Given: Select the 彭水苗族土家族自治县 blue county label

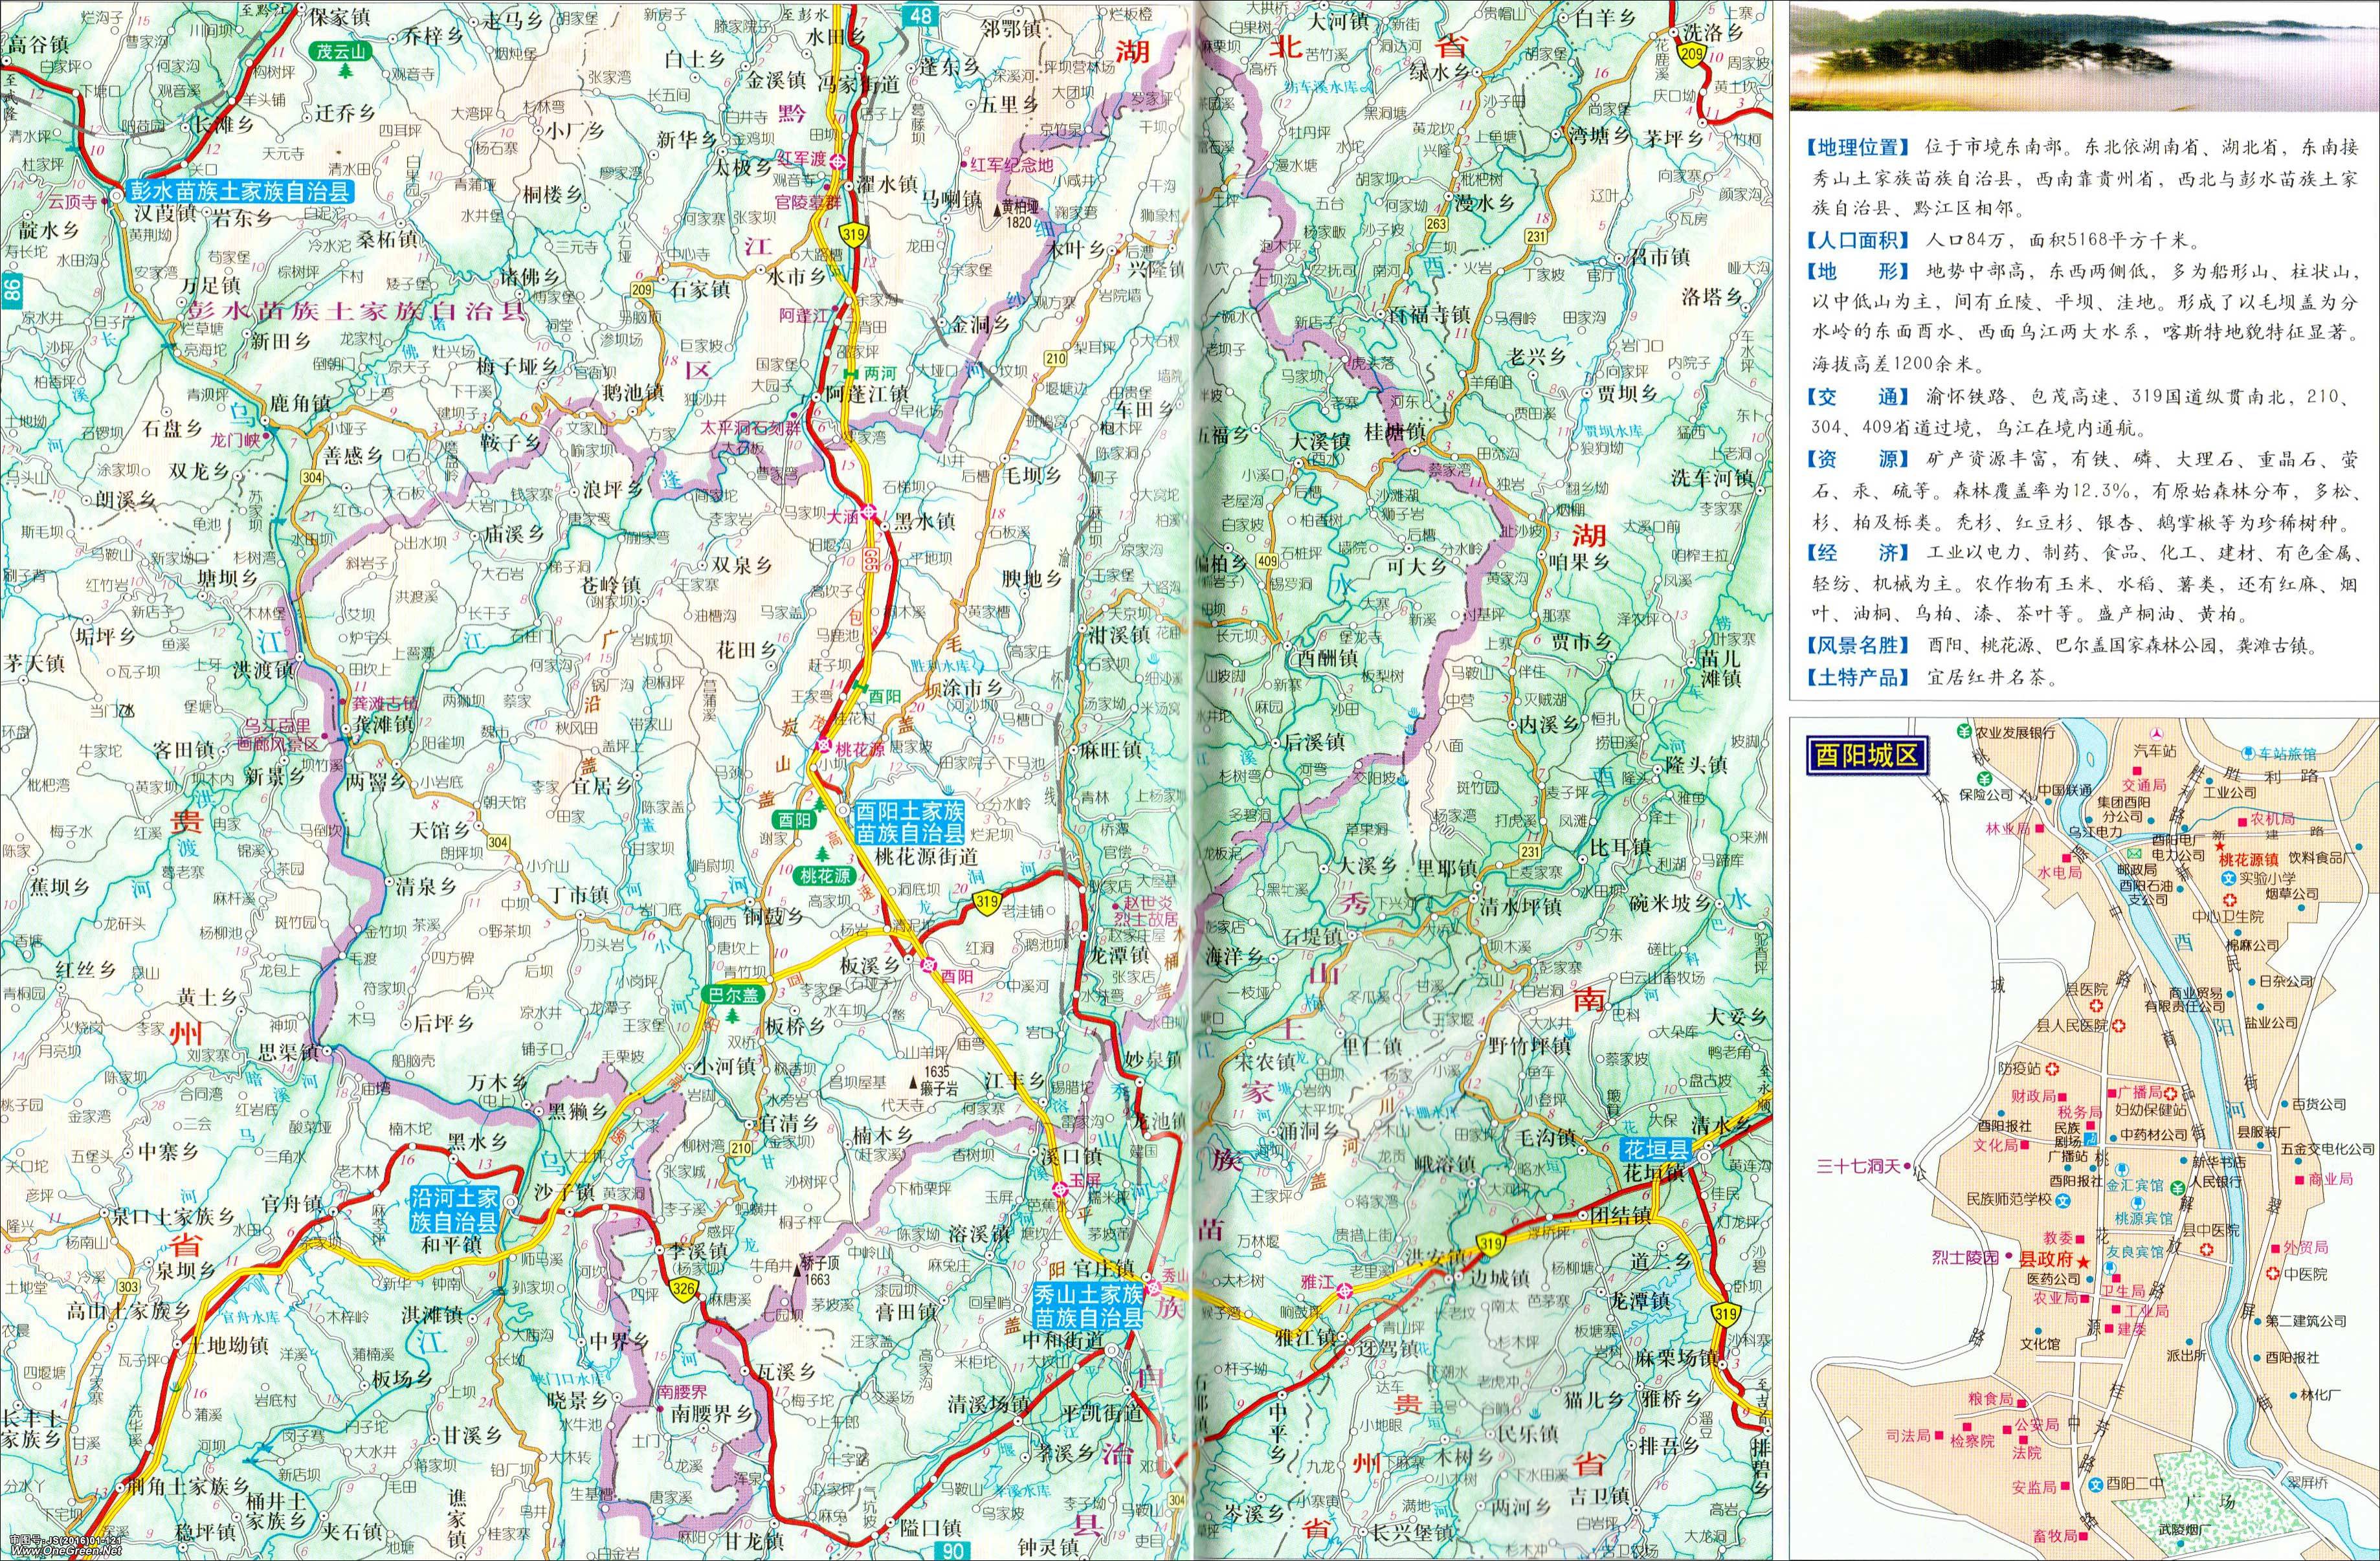Looking at the screenshot, I should tap(240, 191).
